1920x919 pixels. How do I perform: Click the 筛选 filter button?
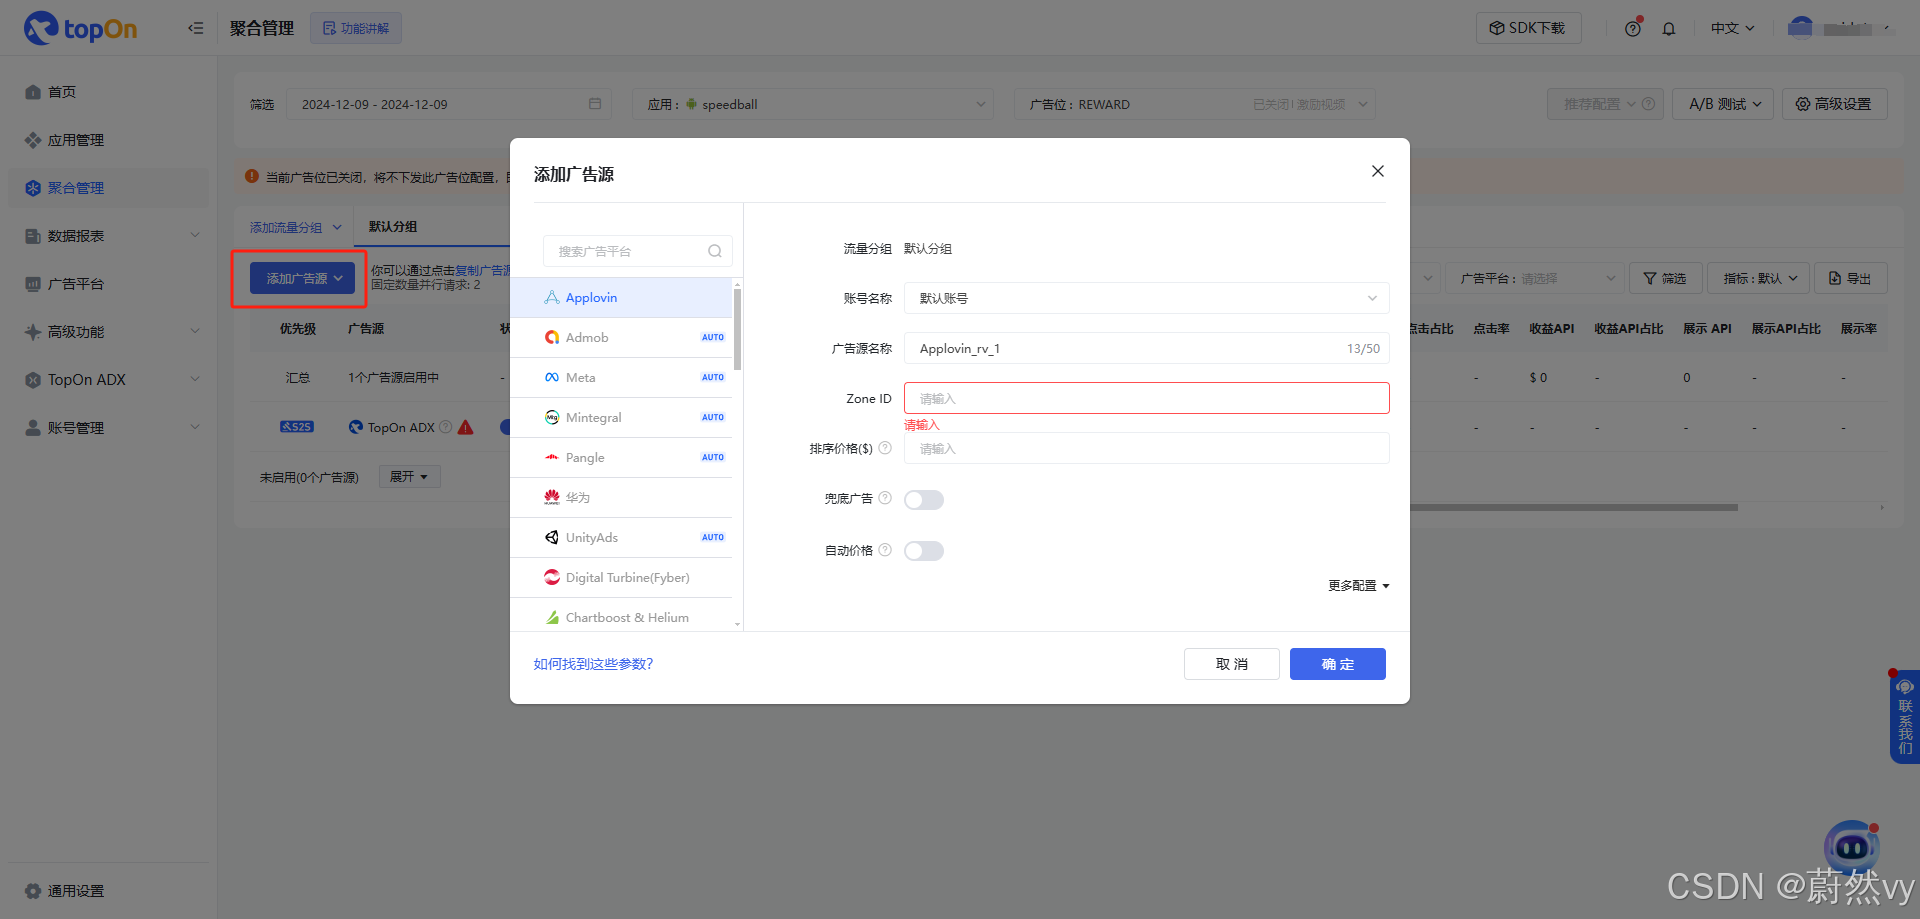click(x=1665, y=278)
